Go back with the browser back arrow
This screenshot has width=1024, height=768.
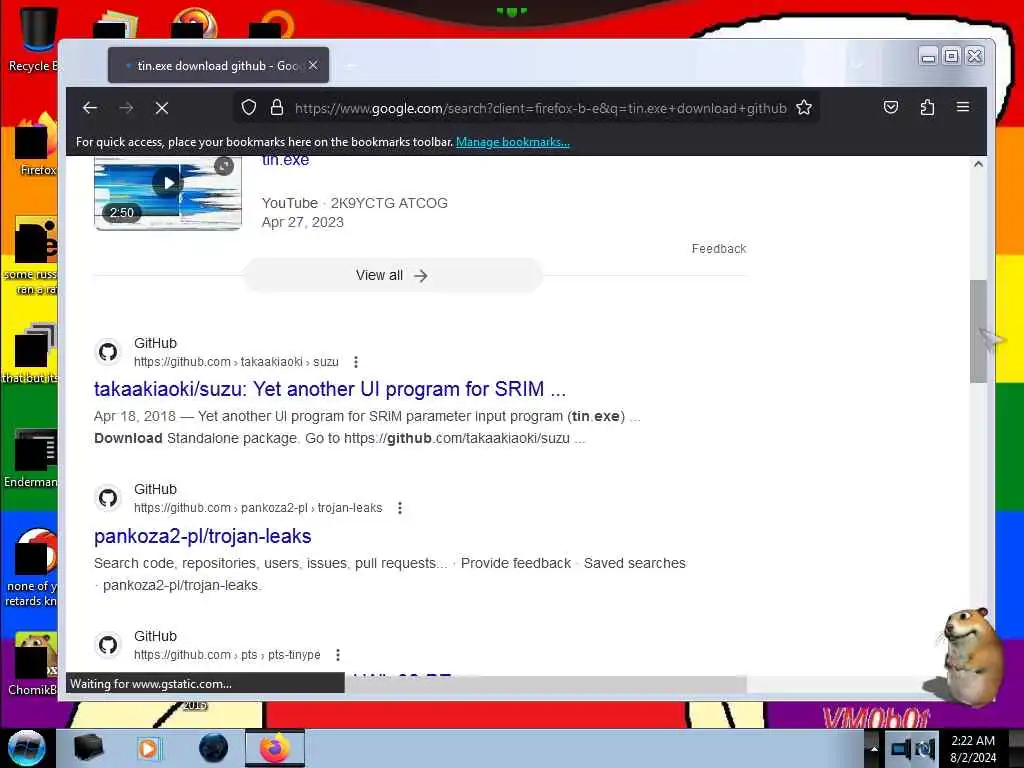(90, 108)
